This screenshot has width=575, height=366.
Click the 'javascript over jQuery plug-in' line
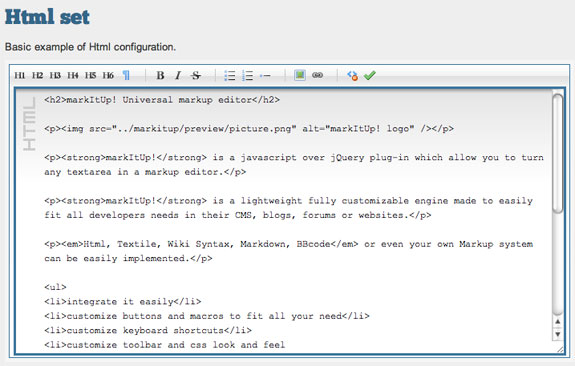tap(294, 158)
